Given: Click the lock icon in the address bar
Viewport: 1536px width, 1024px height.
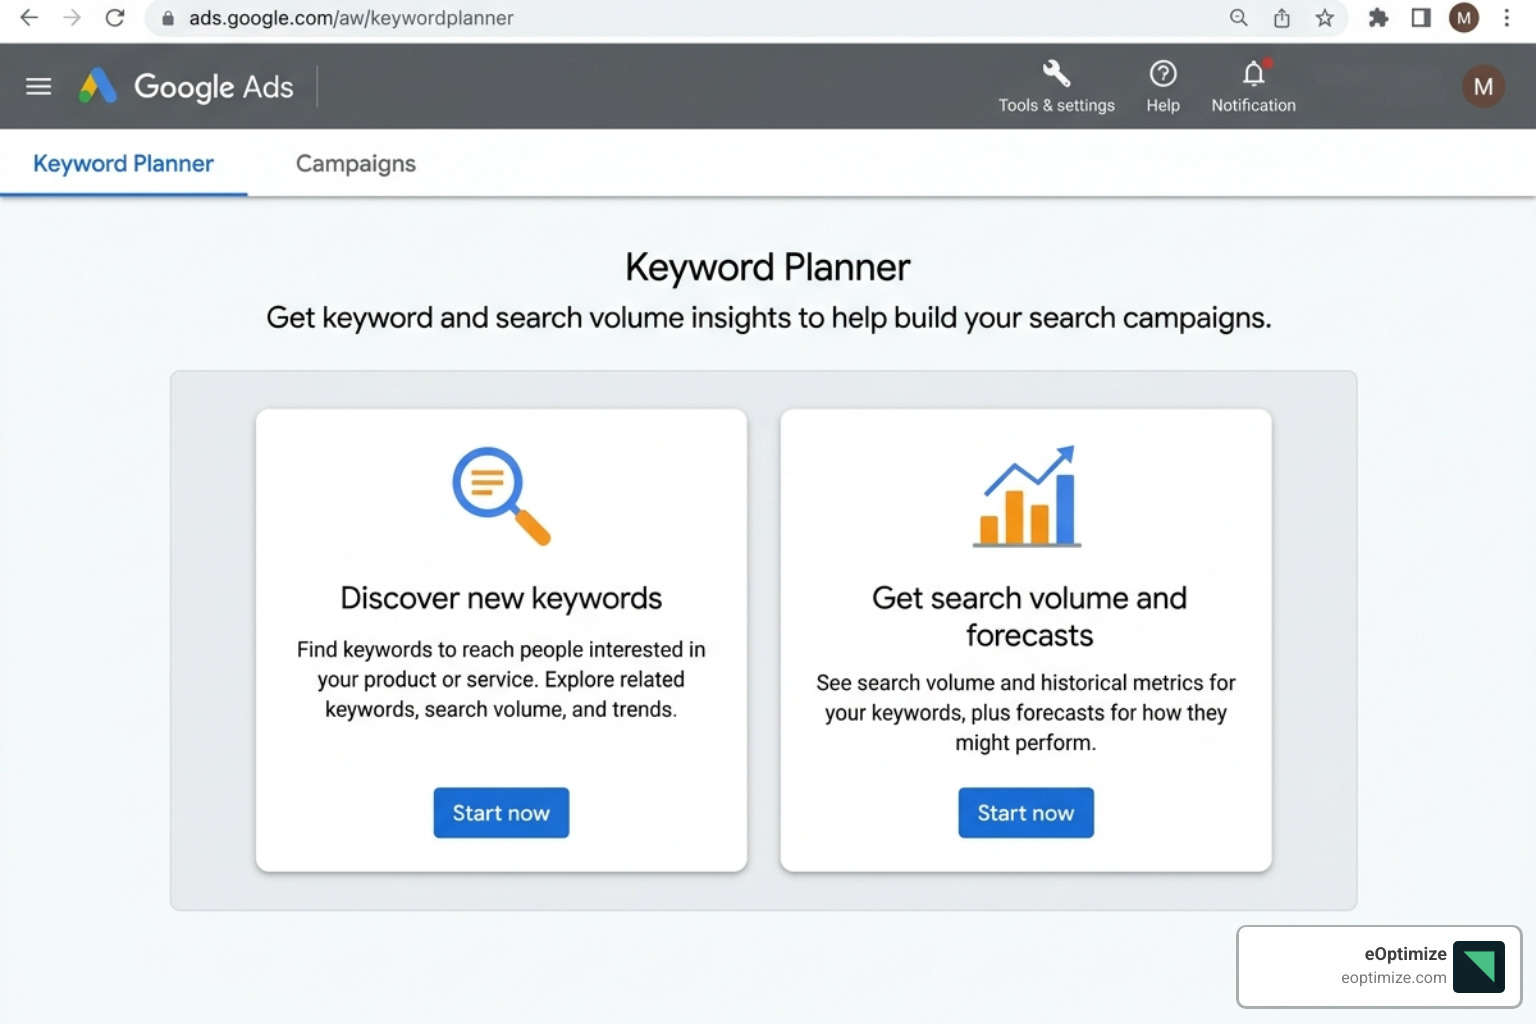Looking at the screenshot, I should tap(168, 18).
